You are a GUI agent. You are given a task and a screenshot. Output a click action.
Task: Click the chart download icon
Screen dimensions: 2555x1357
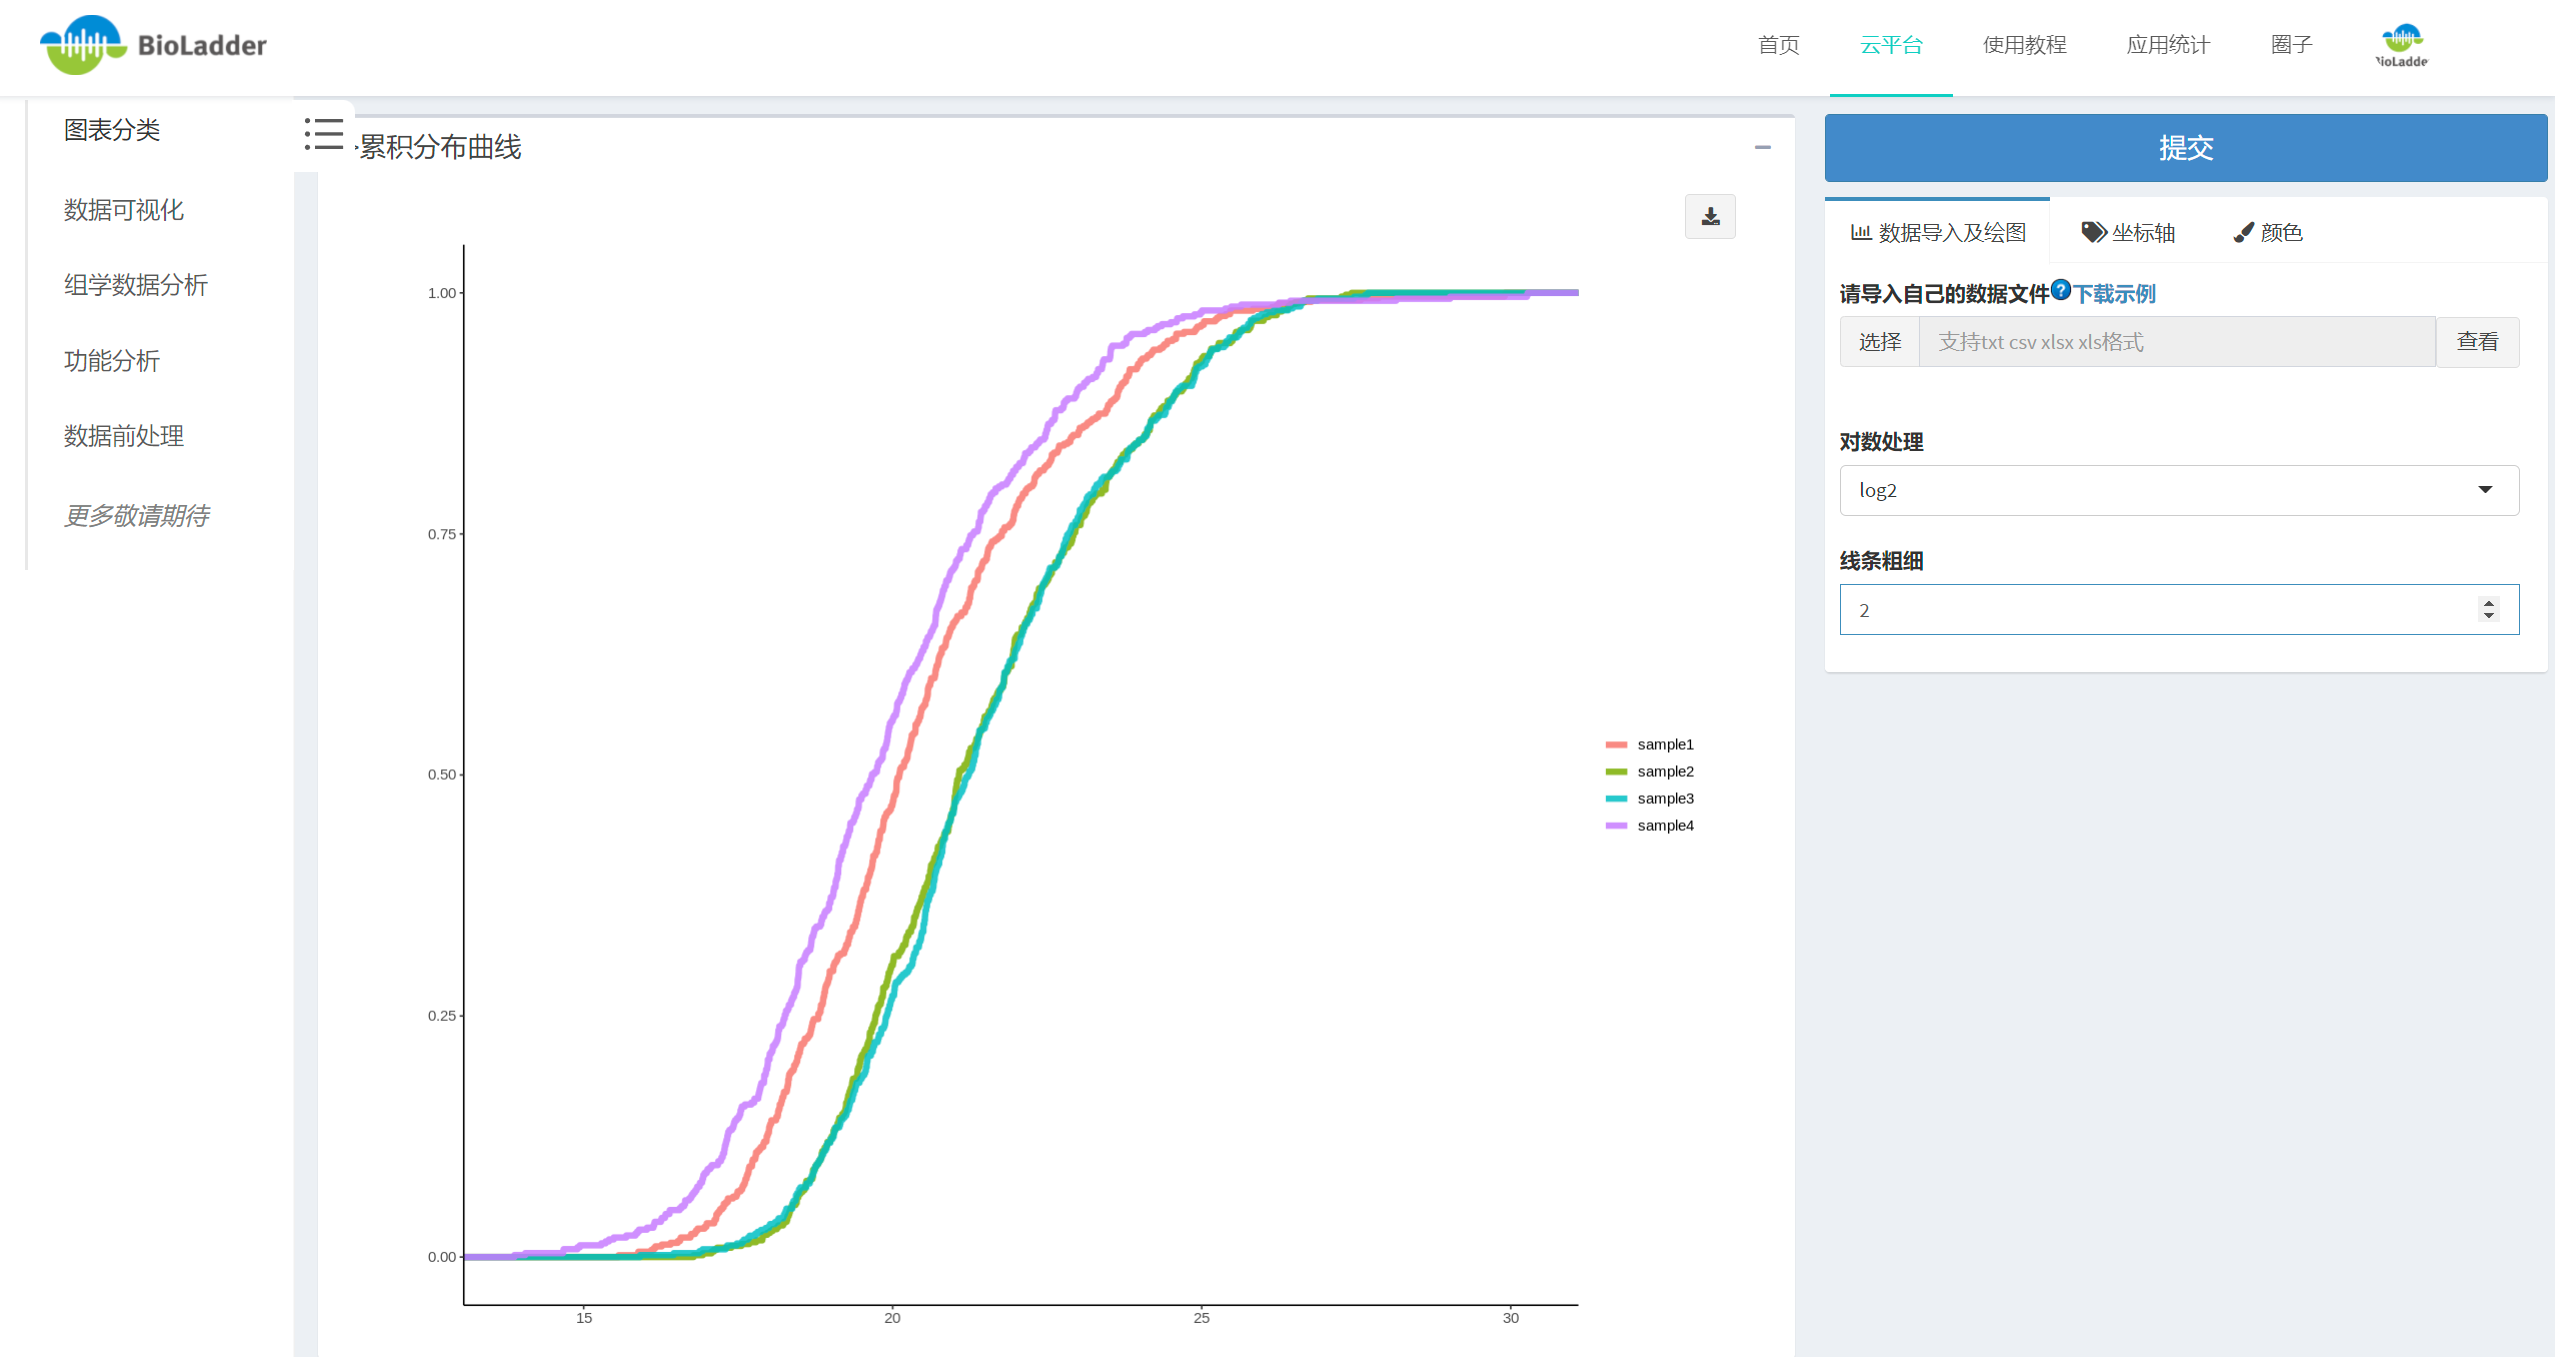pyautogui.click(x=1710, y=217)
